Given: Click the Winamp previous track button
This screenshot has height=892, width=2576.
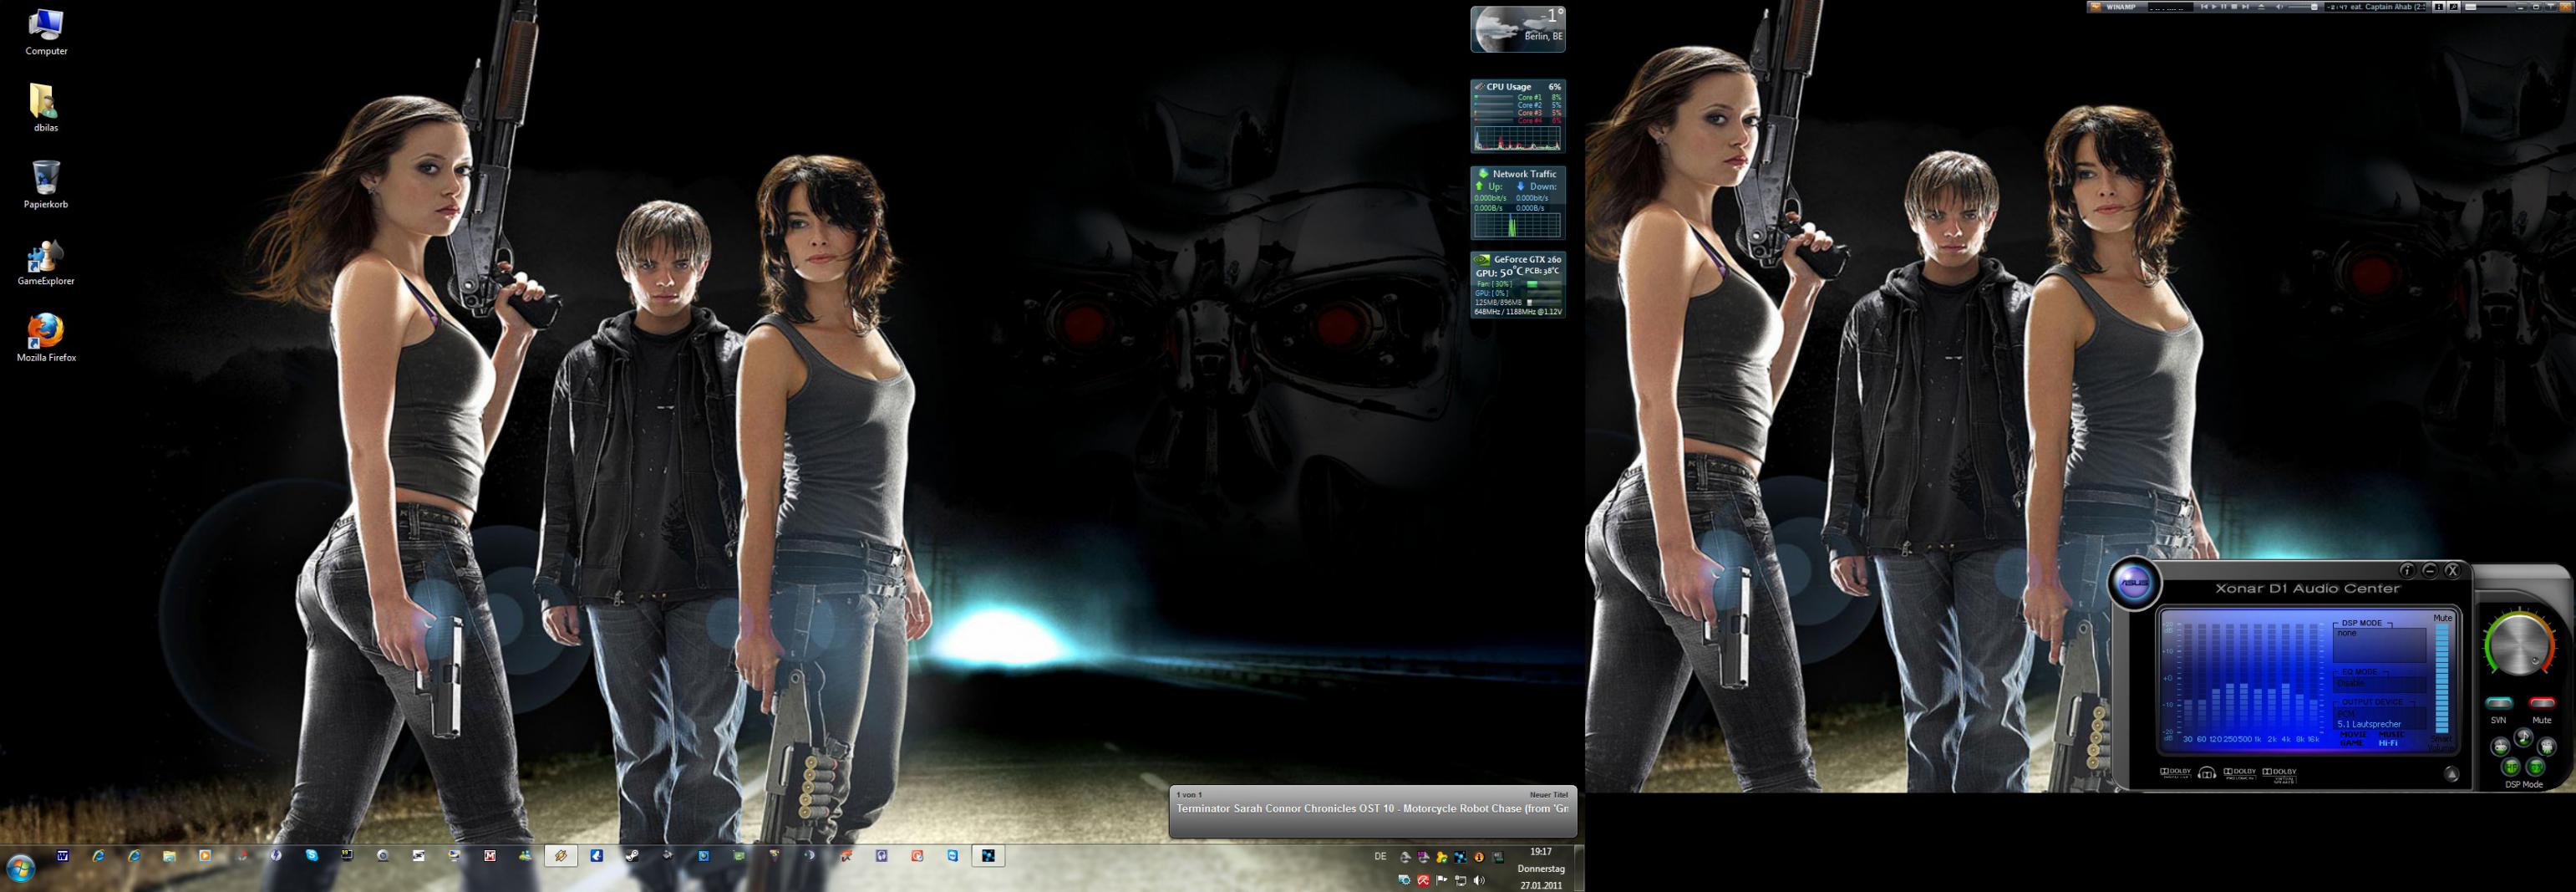Looking at the screenshot, I should tap(2205, 7).
